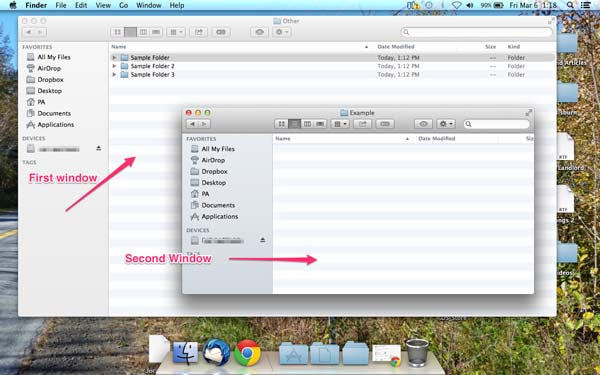Open Spotlight search in menu bar
The width and height of the screenshot is (600, 375).
(x=570, y=5)
